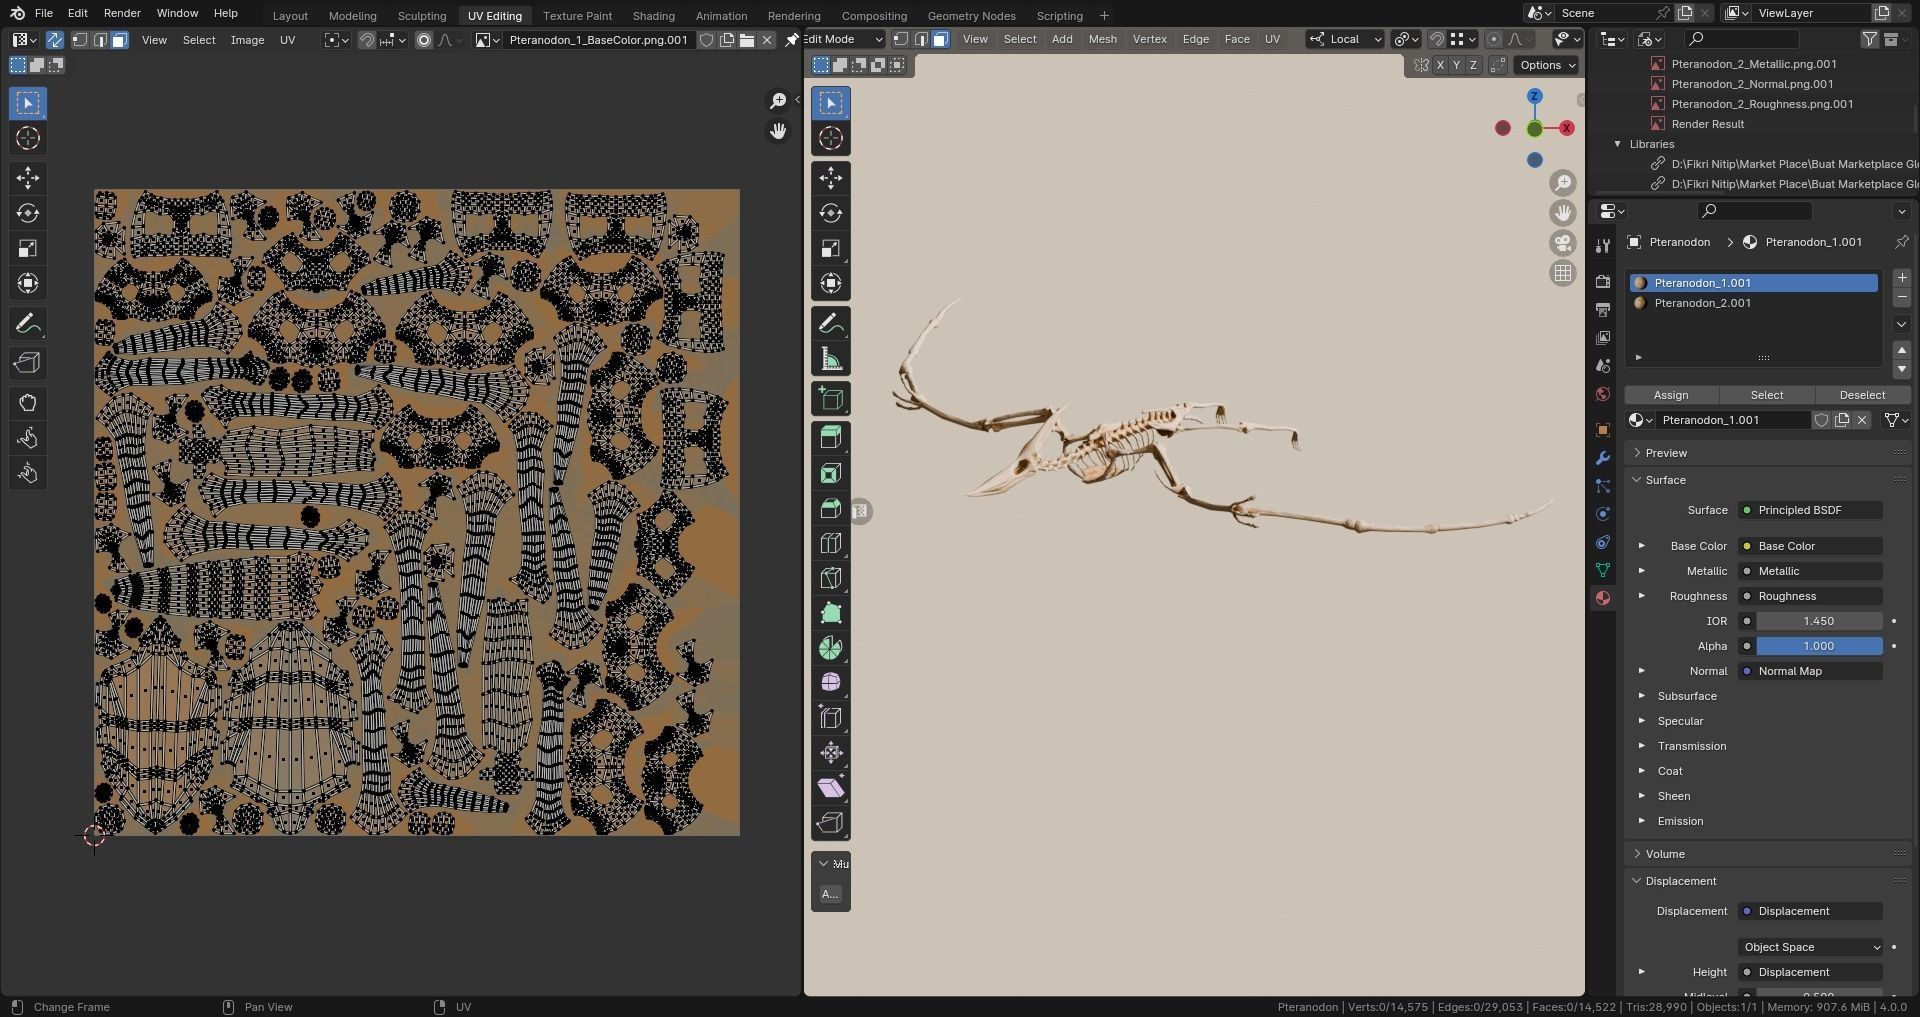This screenshot has height=1017, width=1920.
Task: Pick the Scale tool in UV editor
Action: [28, 248]
